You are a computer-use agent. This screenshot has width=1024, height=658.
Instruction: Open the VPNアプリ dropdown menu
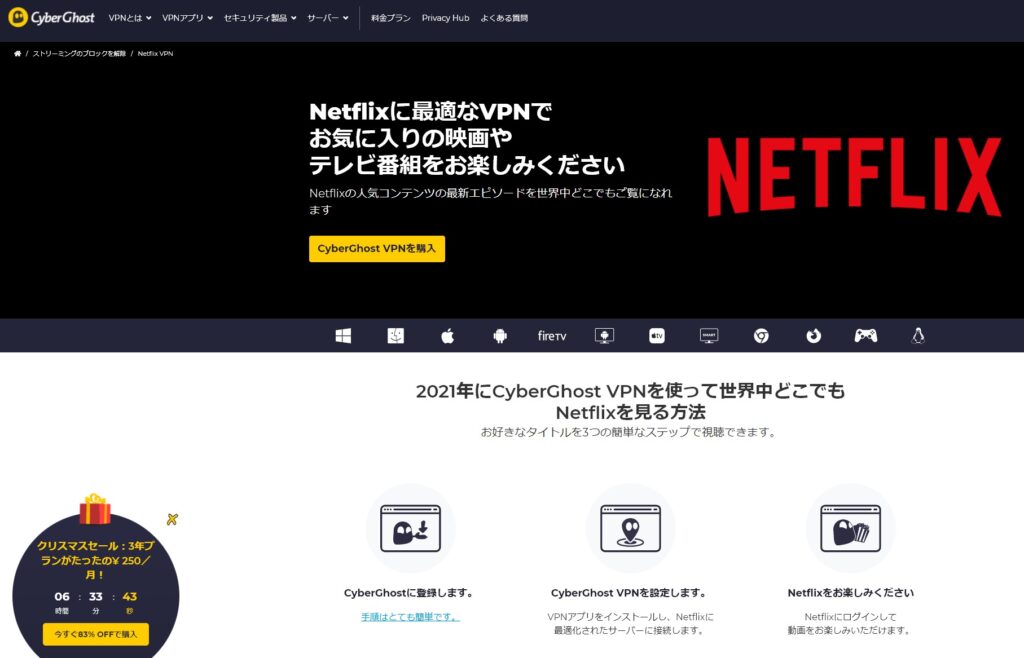(189, 17)
